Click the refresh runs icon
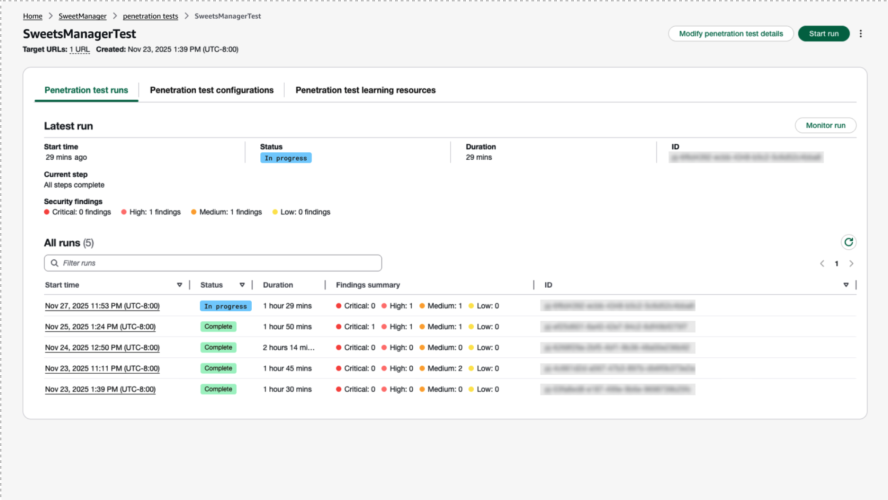 [x=848, y=242]
